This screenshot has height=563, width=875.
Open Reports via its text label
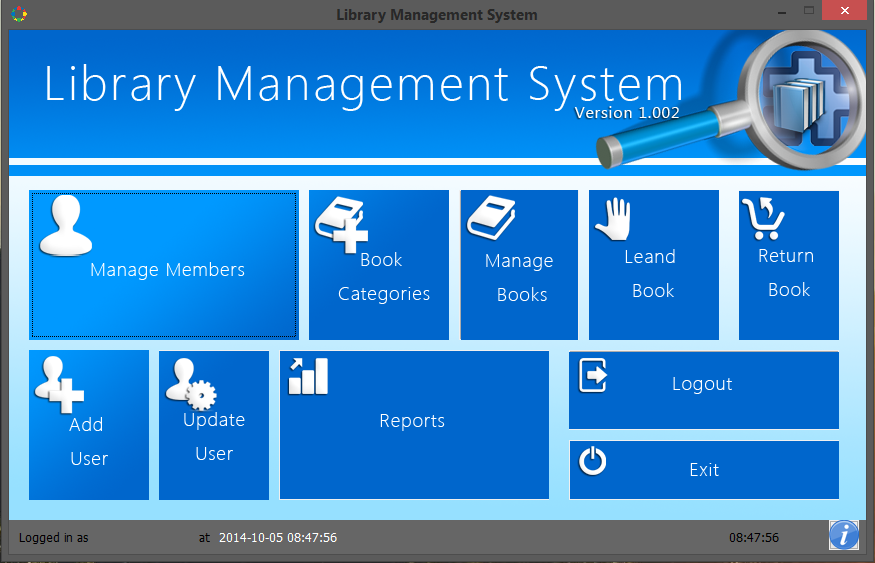[x=412, y=421]
